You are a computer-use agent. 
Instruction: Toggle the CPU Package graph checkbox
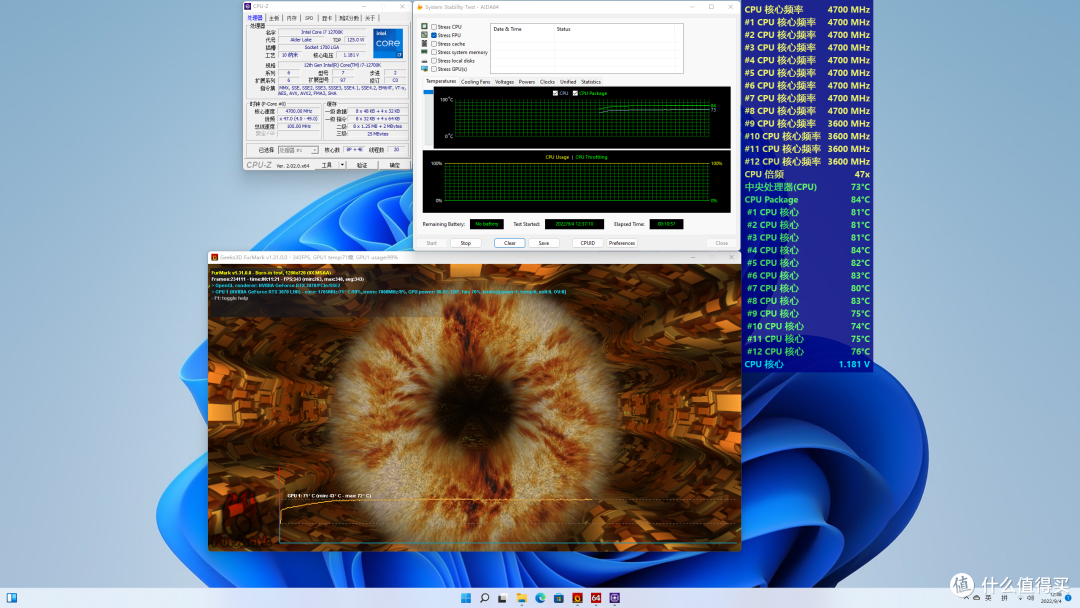click(x=575, y=93)
